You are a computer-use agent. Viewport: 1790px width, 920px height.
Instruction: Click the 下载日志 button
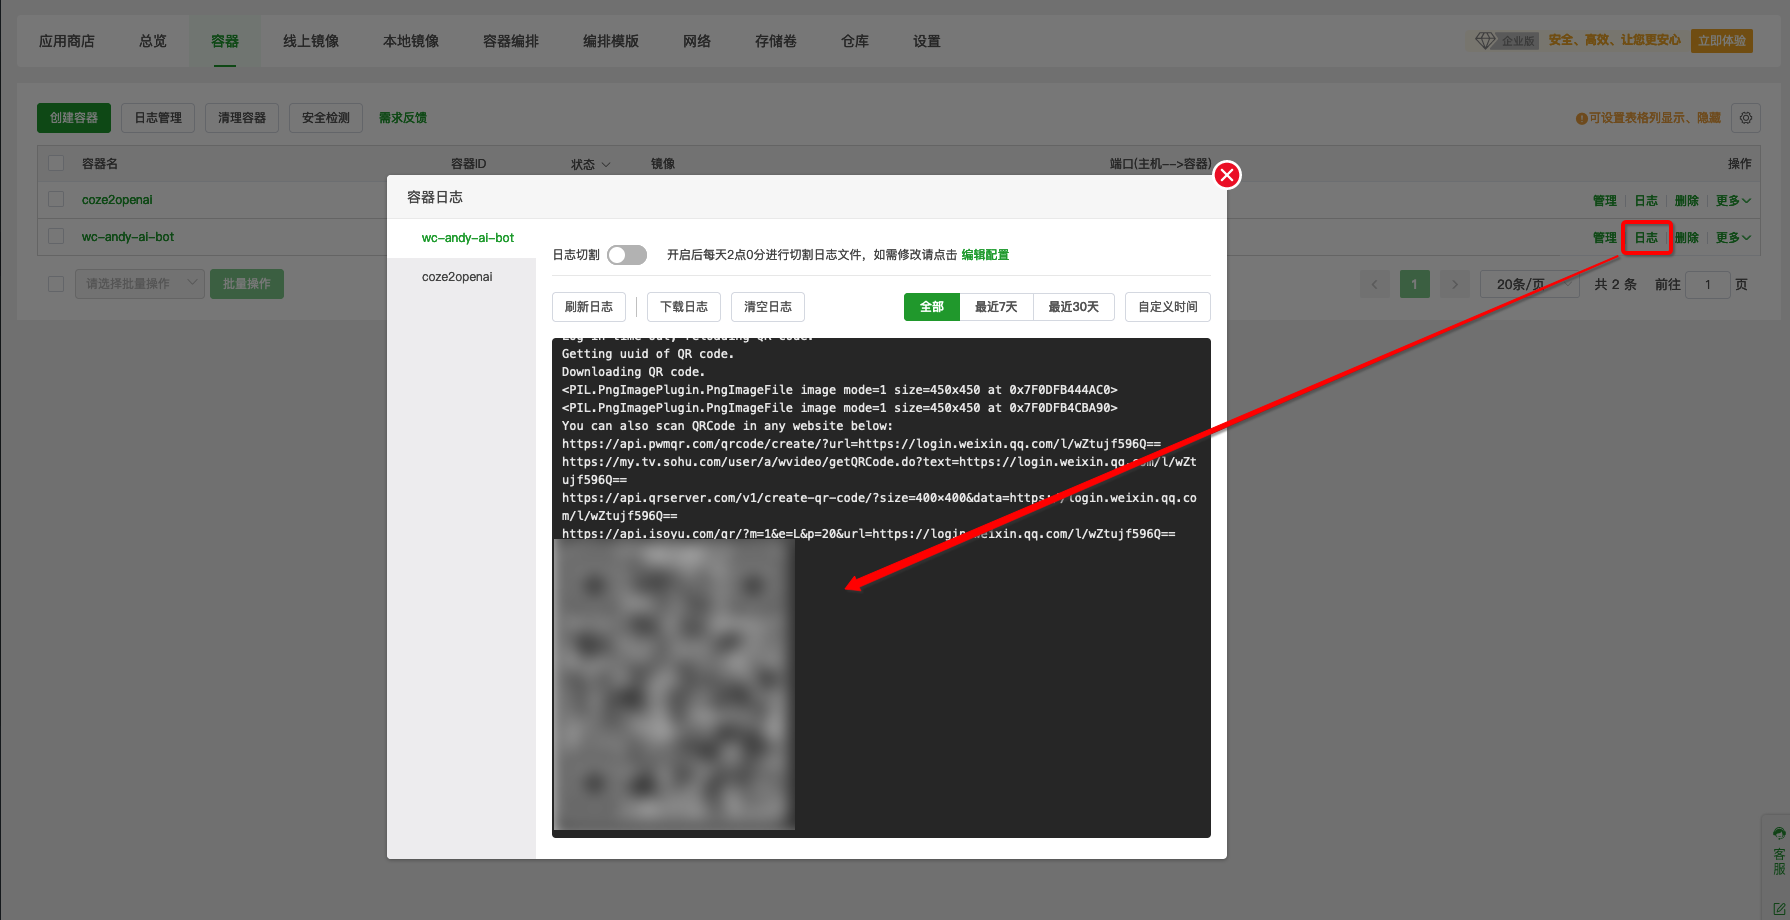tap(684, 307)
